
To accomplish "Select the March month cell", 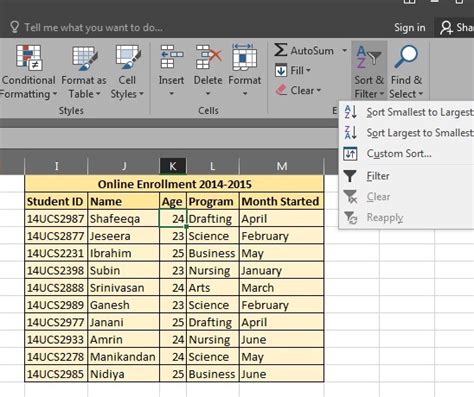I will [x=282, y=288].
